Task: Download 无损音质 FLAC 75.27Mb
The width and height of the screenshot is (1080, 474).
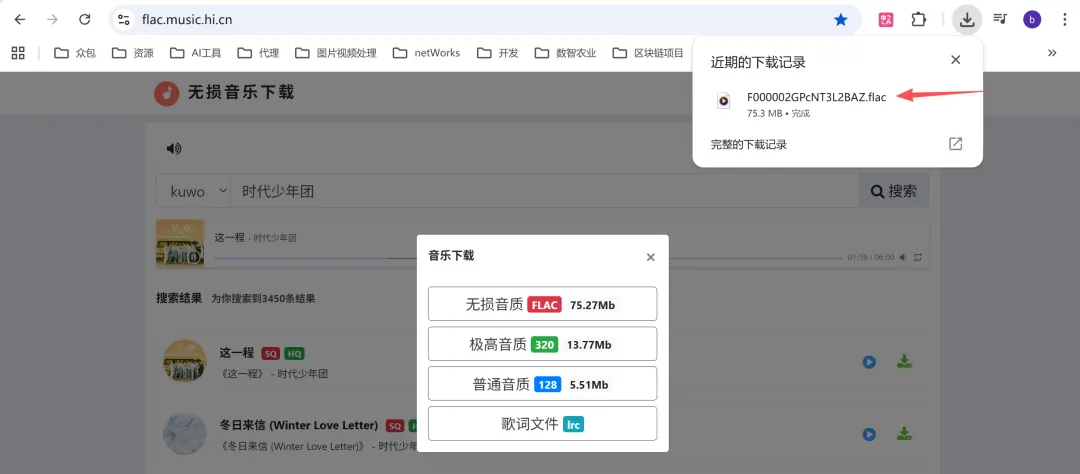Action: 543,304
